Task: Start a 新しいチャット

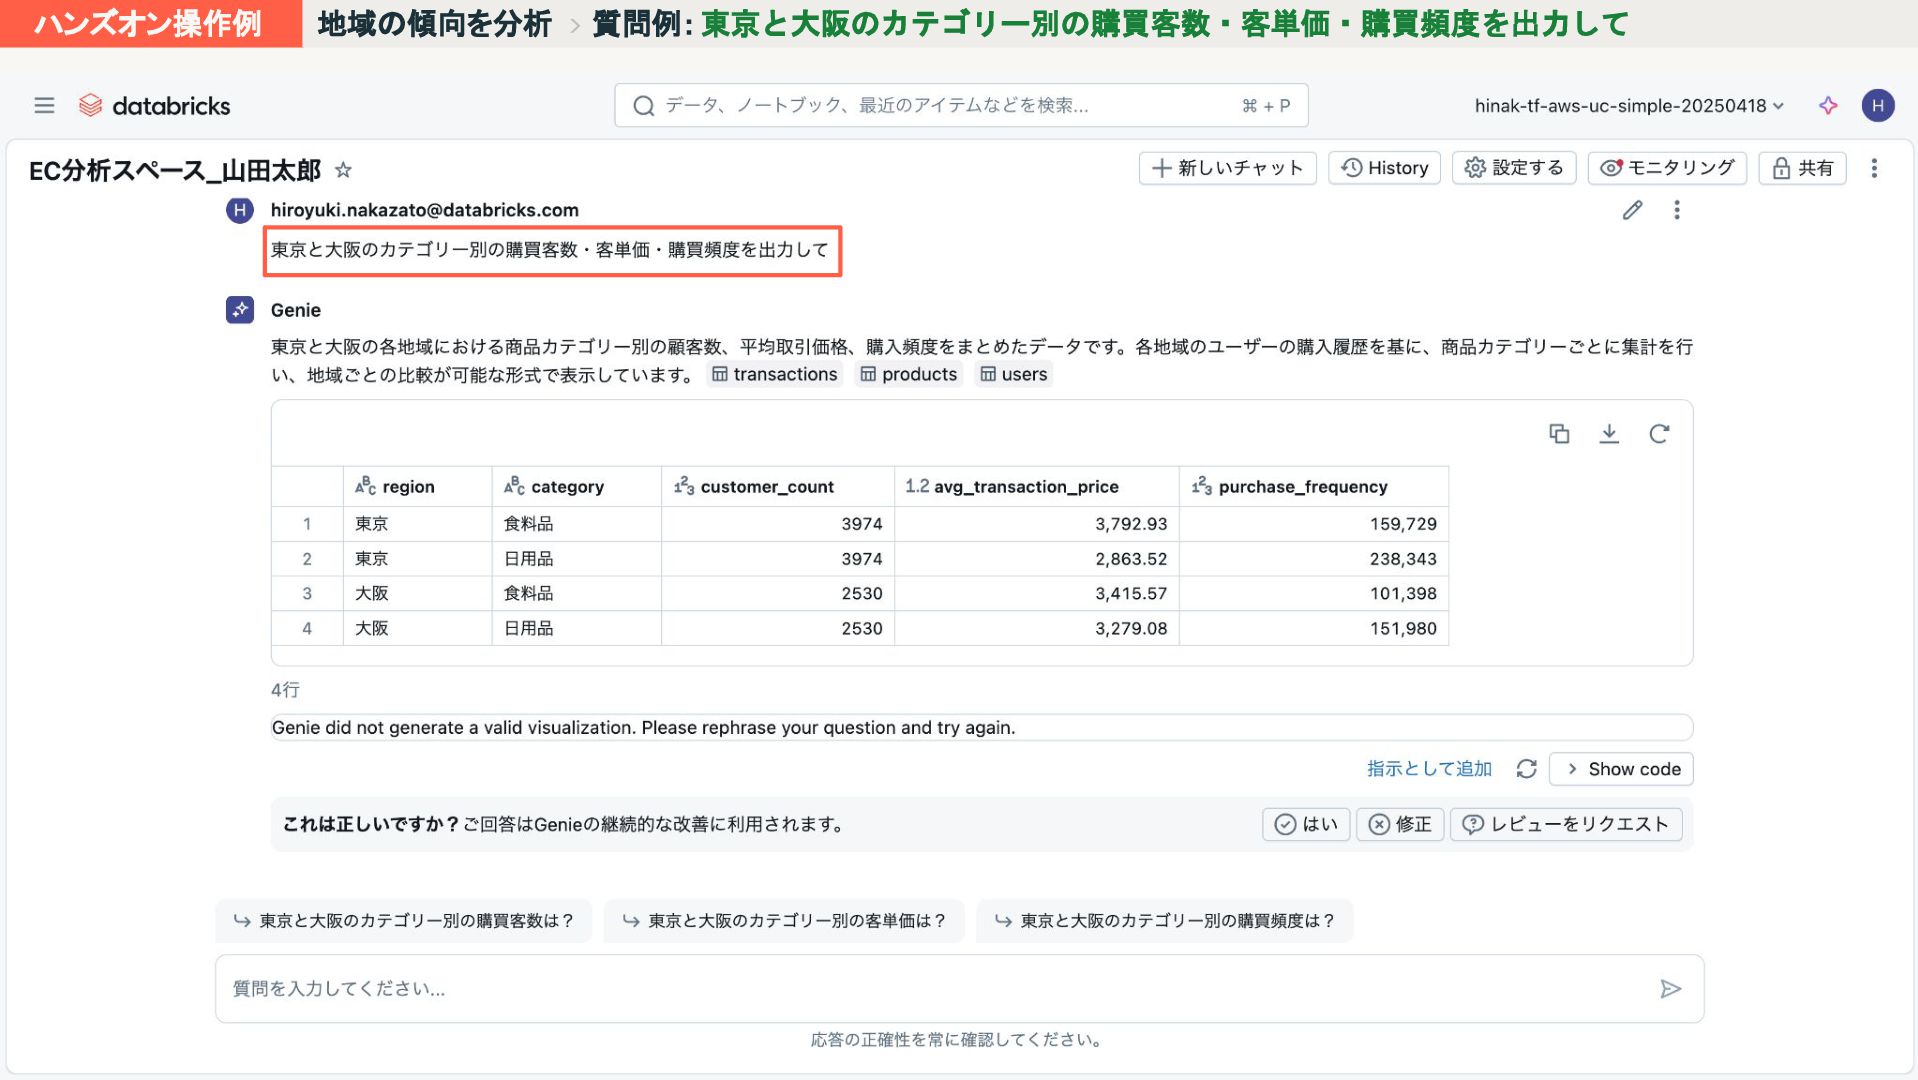Action: click(1227, 168)
